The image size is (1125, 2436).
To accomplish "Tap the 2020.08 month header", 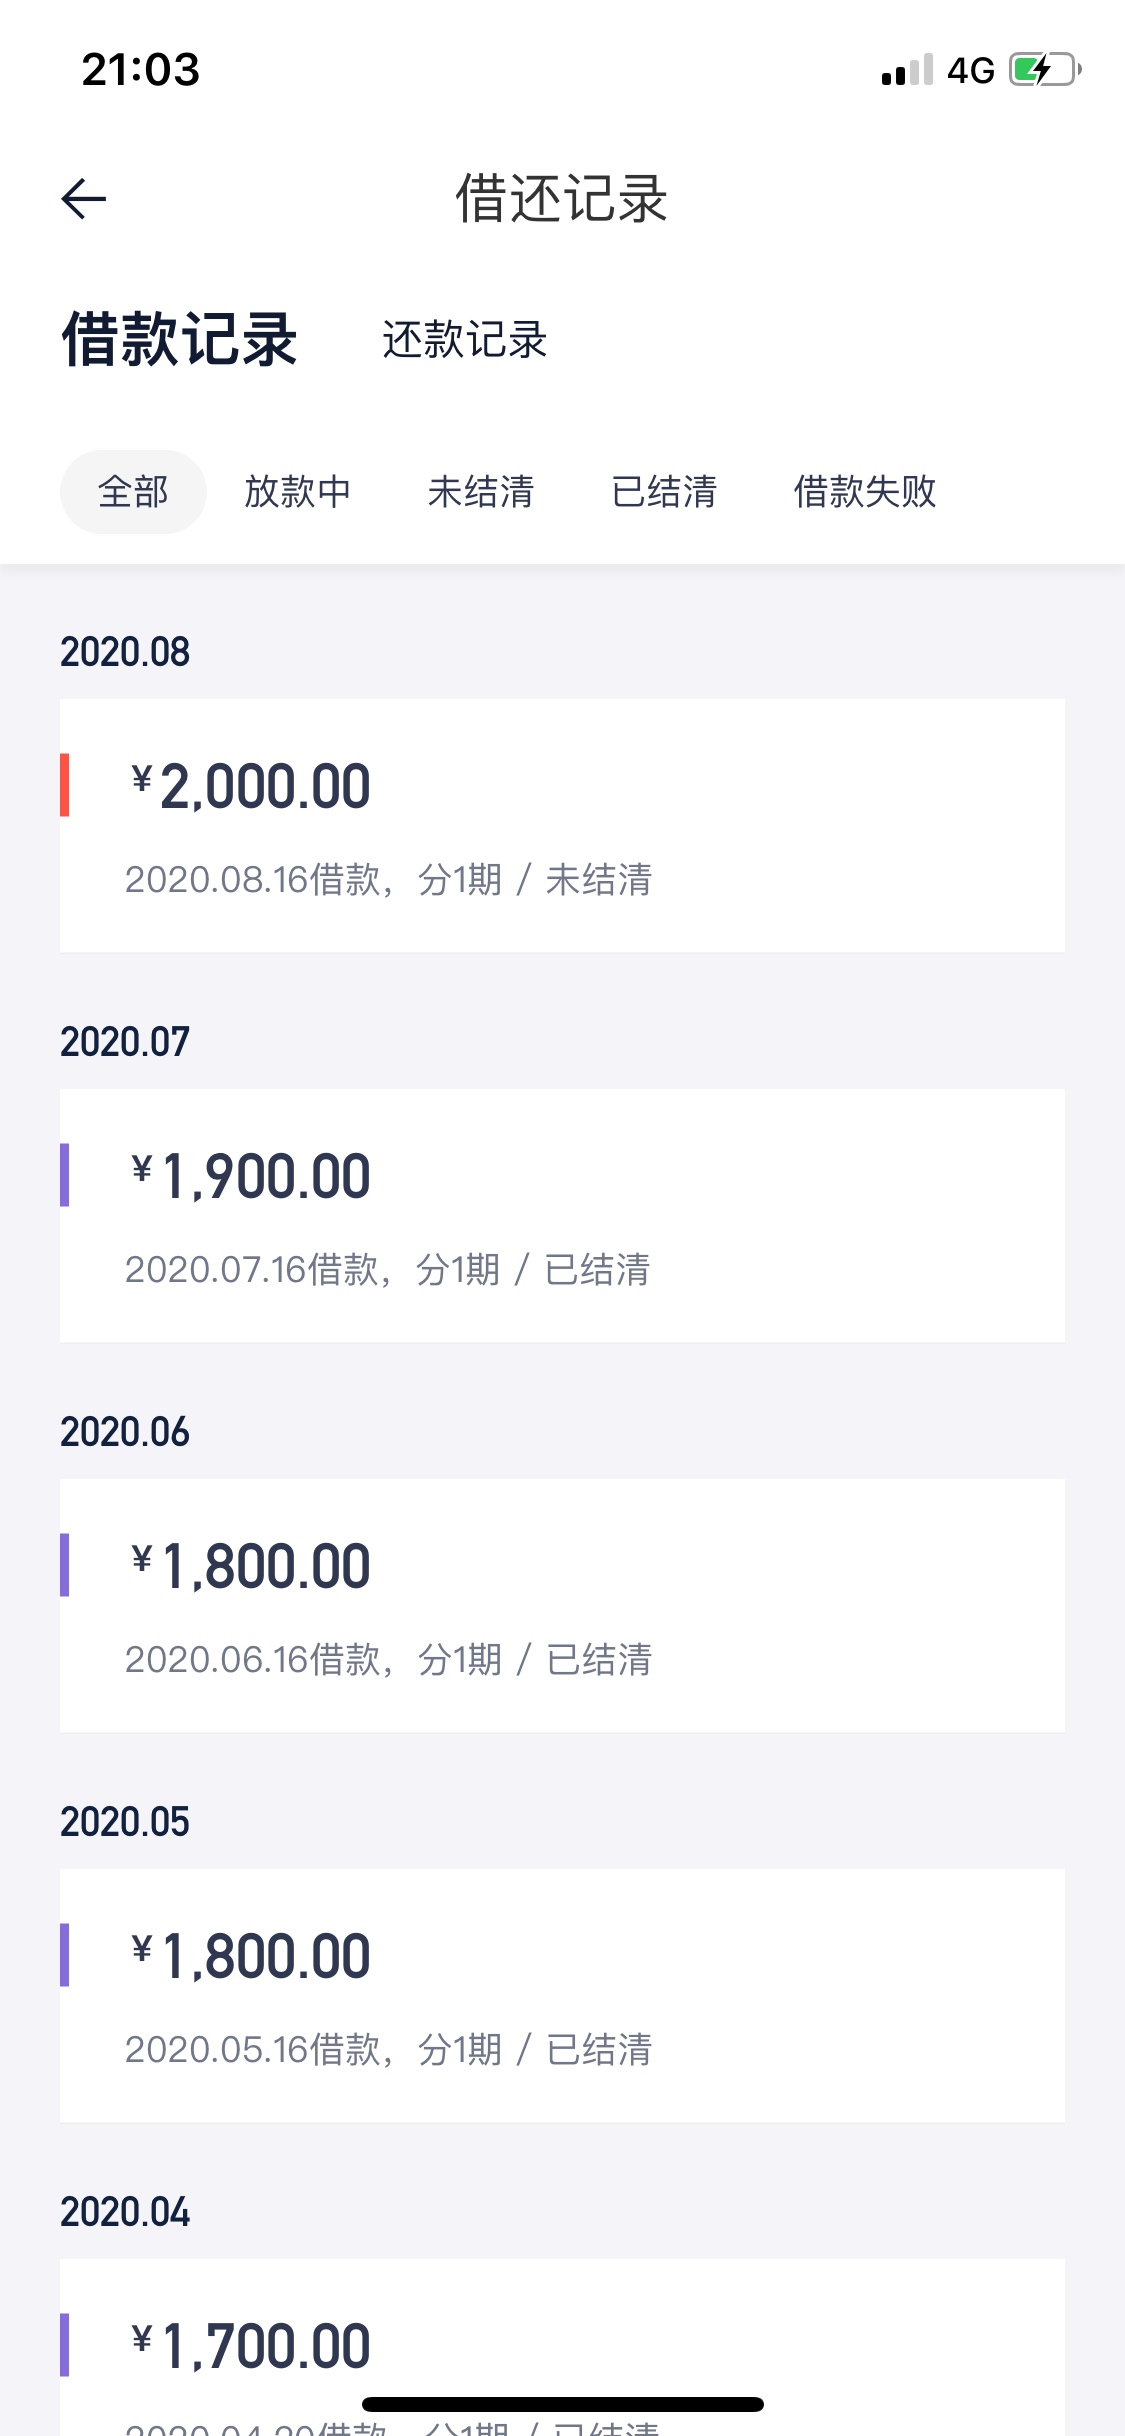I will (x=125, y=652).
